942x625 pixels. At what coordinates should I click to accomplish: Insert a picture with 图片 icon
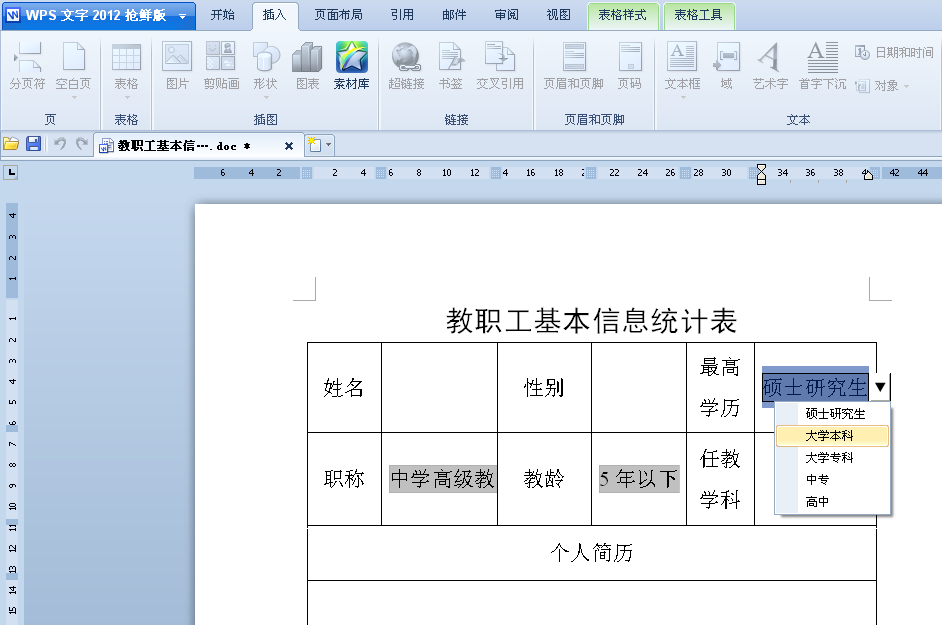[x=177, y=65]
